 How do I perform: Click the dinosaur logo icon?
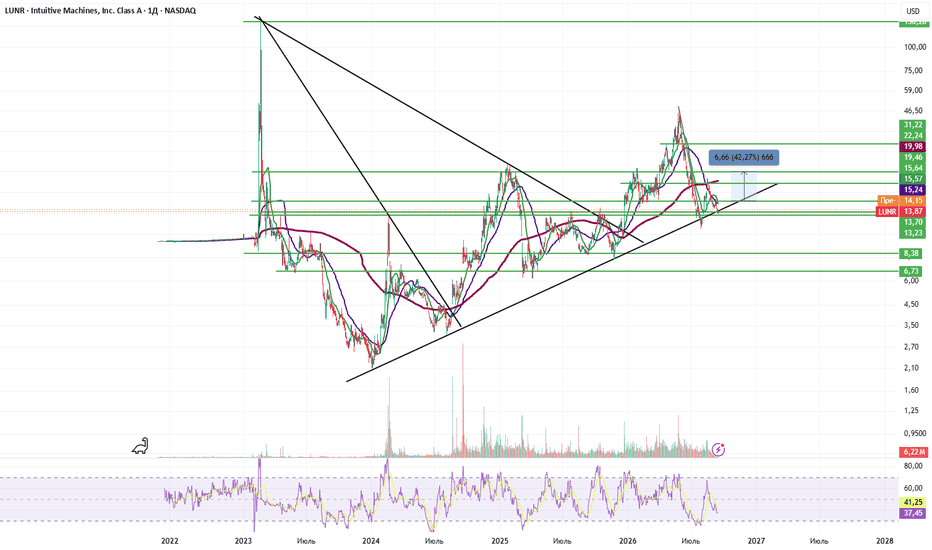140,446
